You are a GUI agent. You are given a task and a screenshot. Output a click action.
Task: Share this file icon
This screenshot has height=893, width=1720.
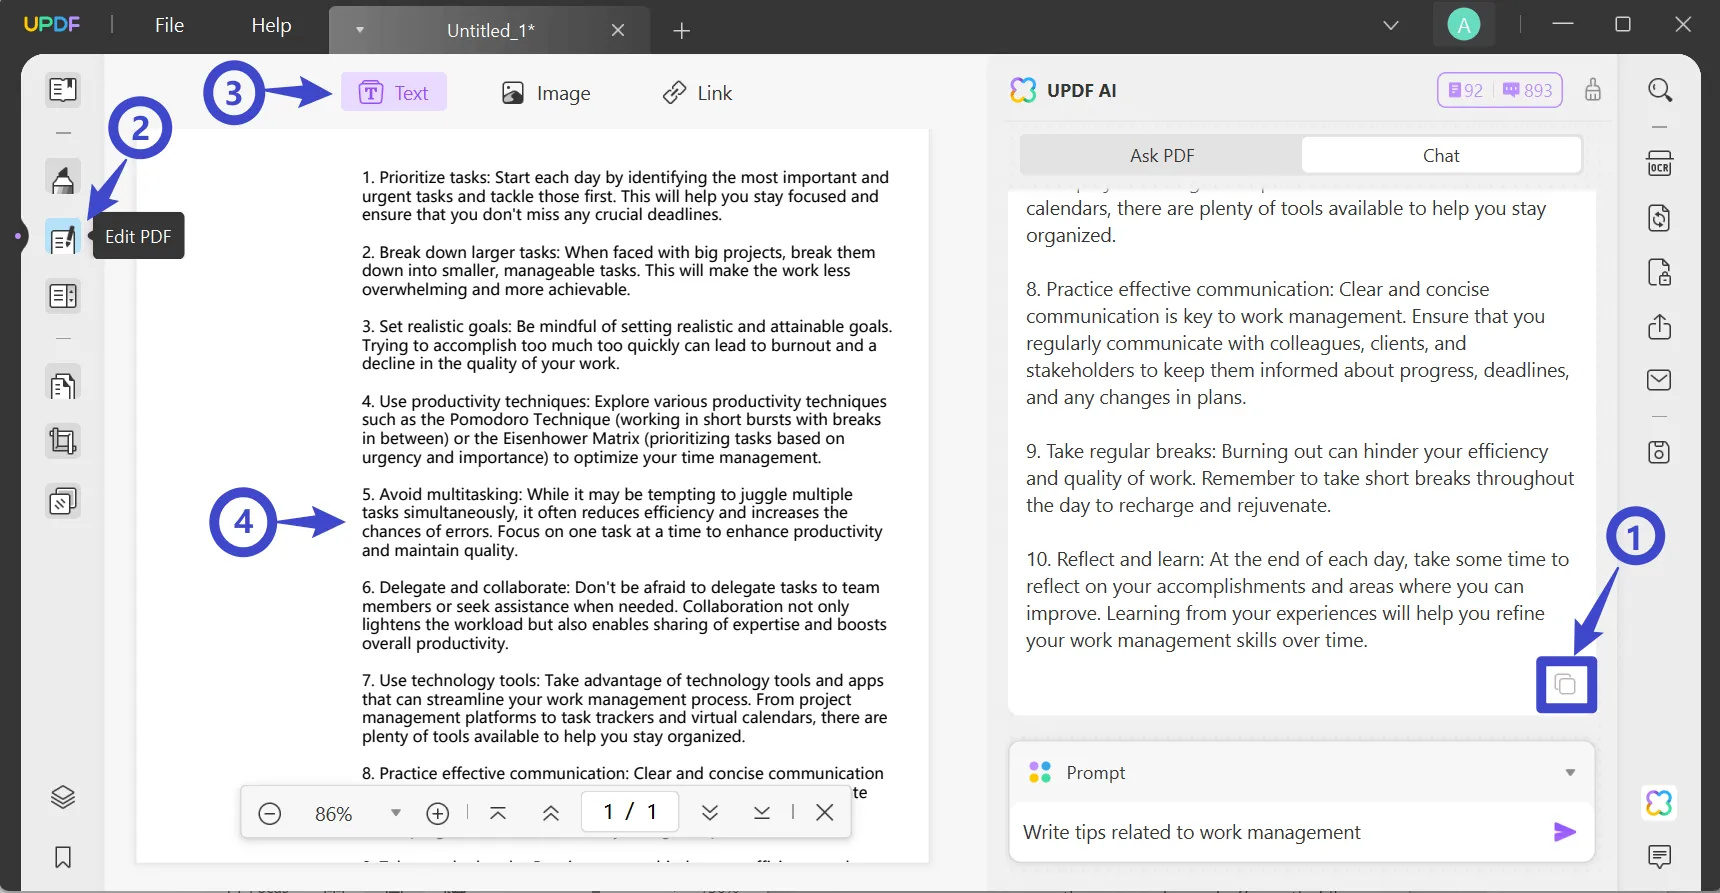click(x=1660, y=327)
